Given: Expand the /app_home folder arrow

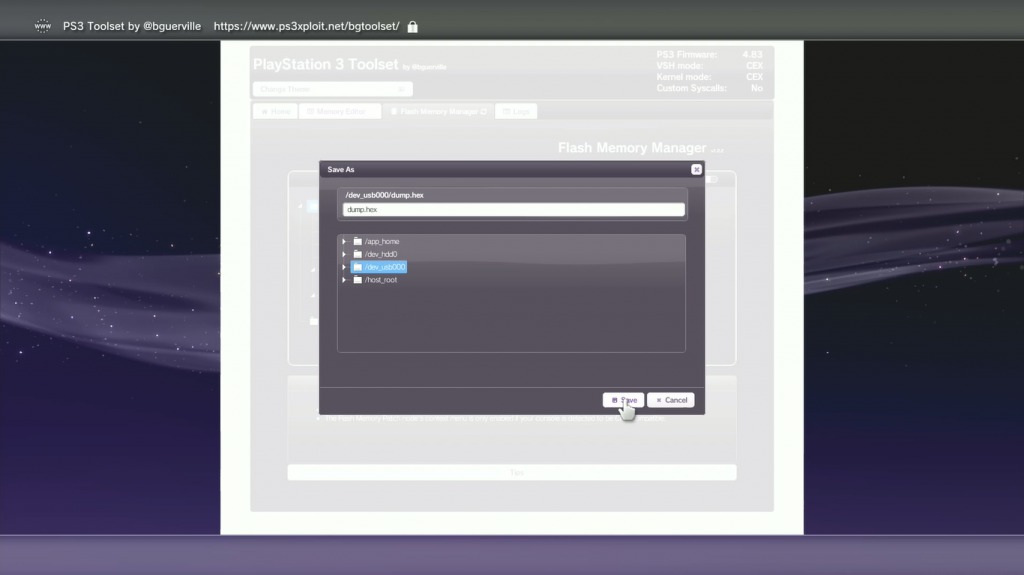Looking at the screenshot, I should pos(344,241).
